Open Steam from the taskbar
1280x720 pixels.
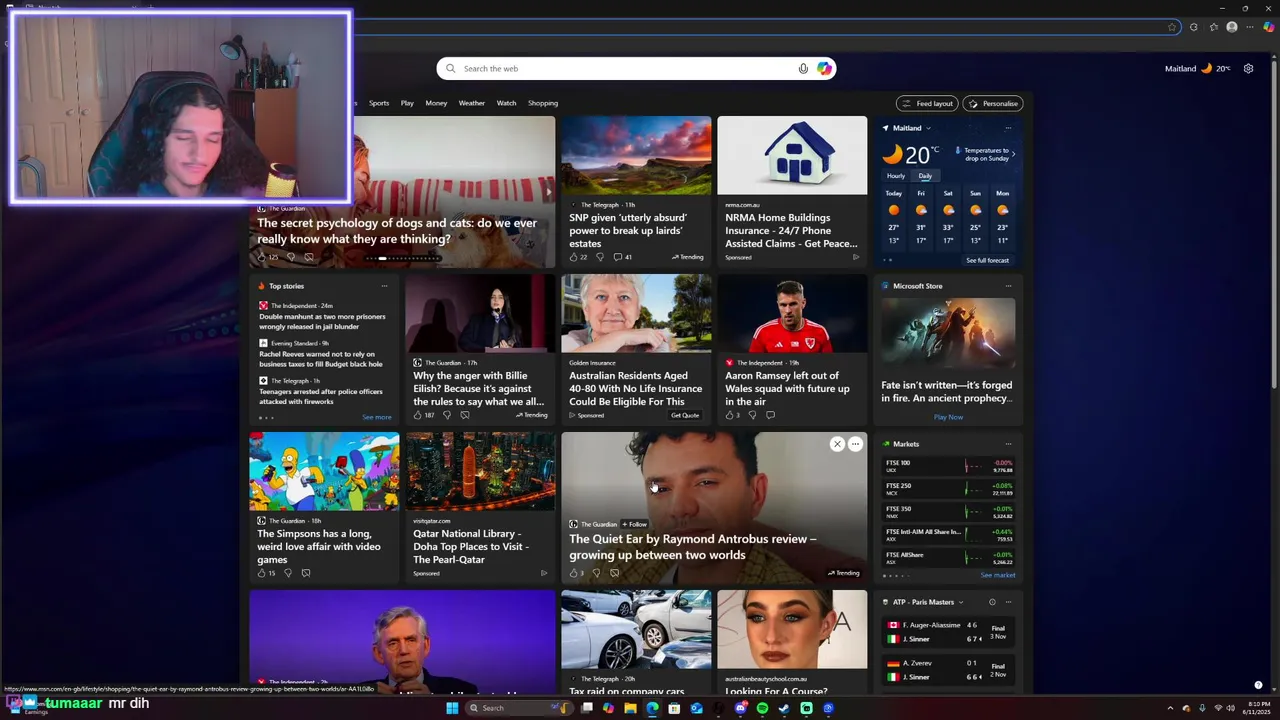(784, 708)
